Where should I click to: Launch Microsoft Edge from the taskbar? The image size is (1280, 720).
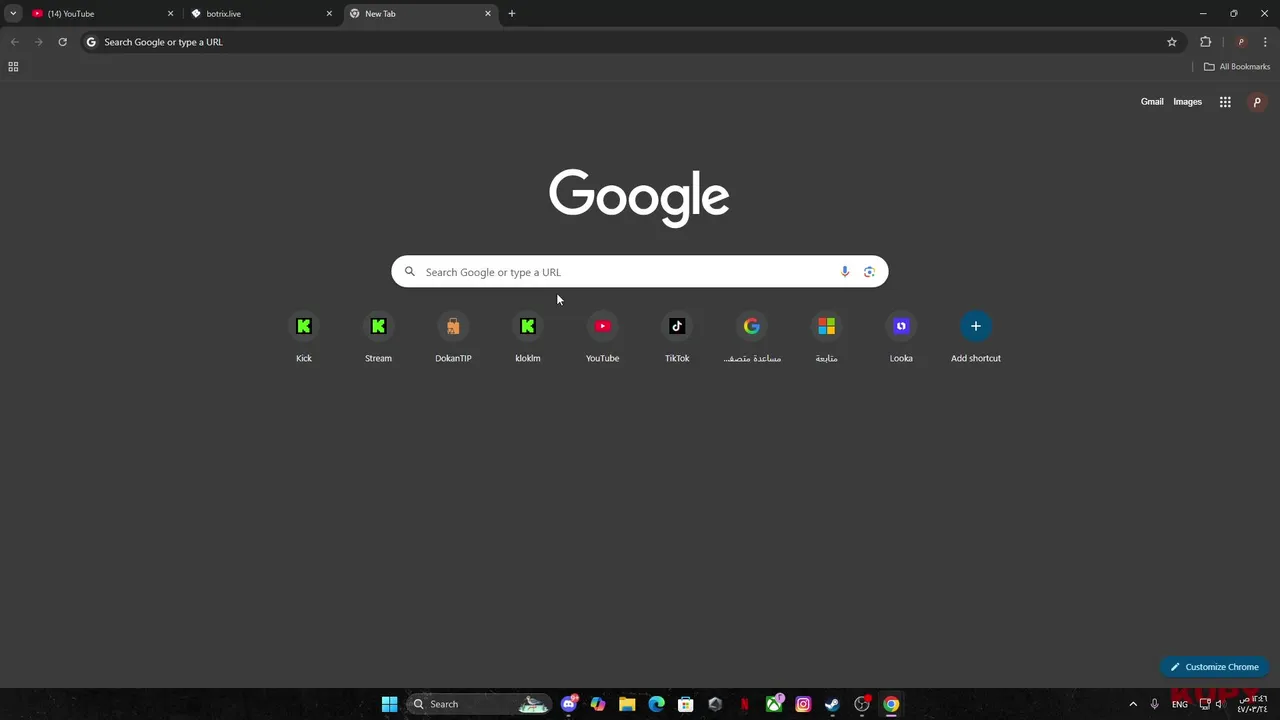[656, 704]
